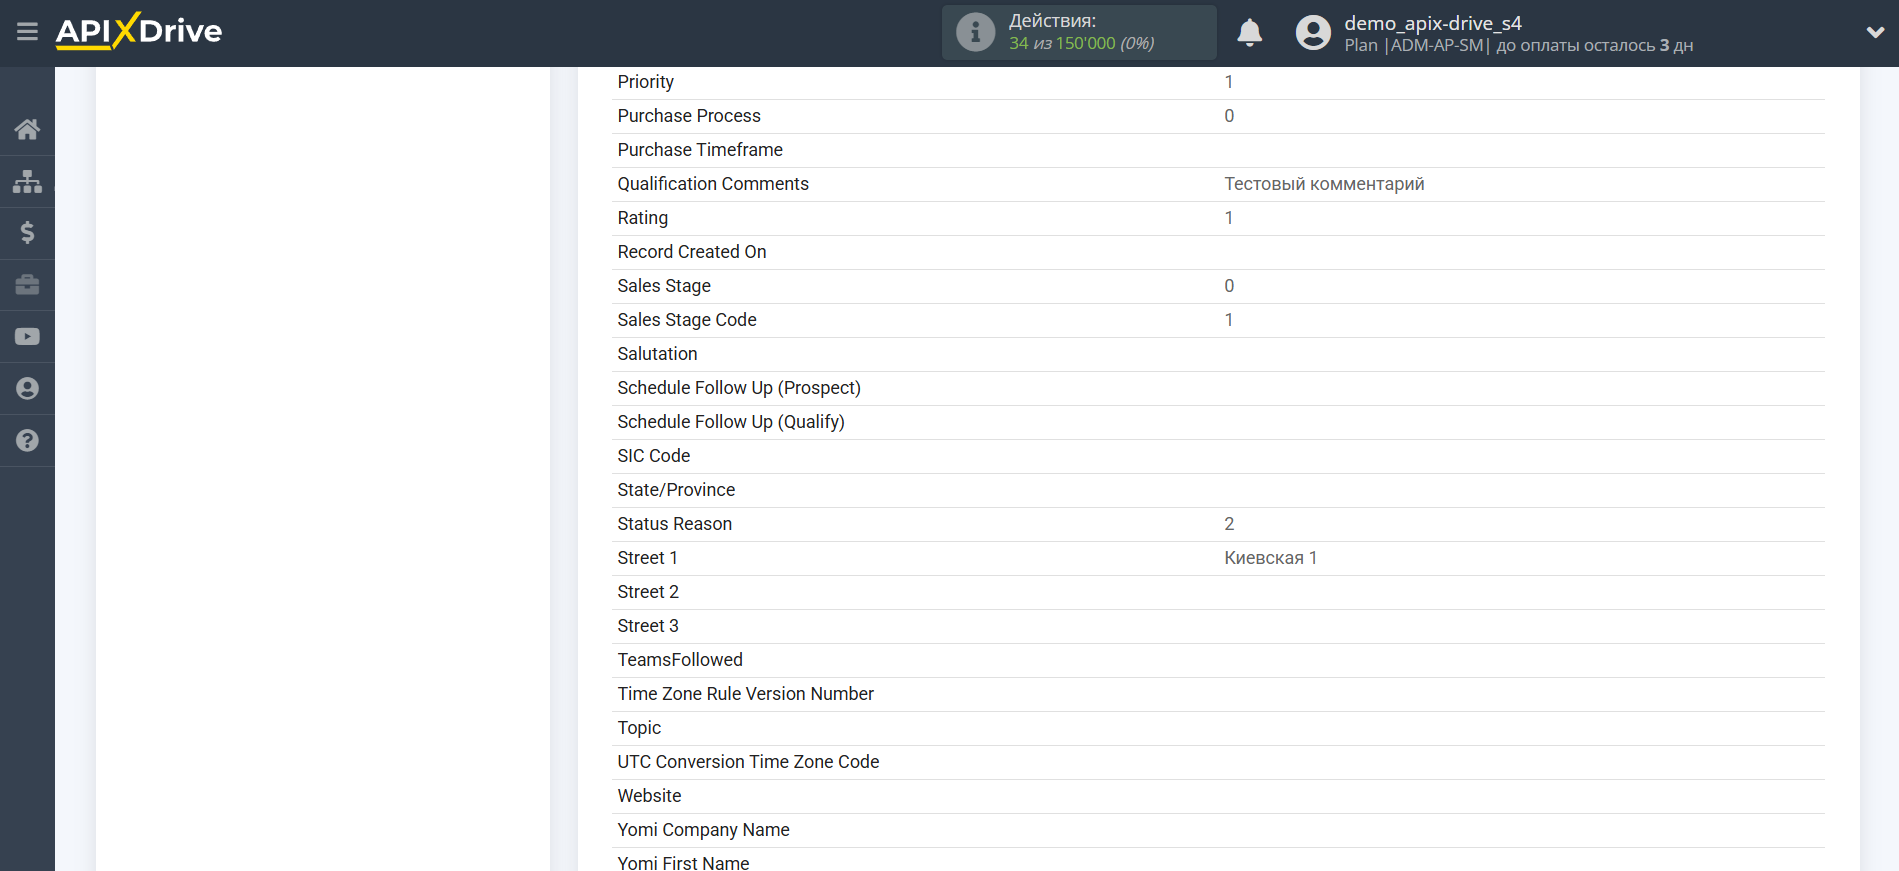Select the Purchase Process row label
This screenshot has width=1899, height=871.
click(x=688, y=116)
